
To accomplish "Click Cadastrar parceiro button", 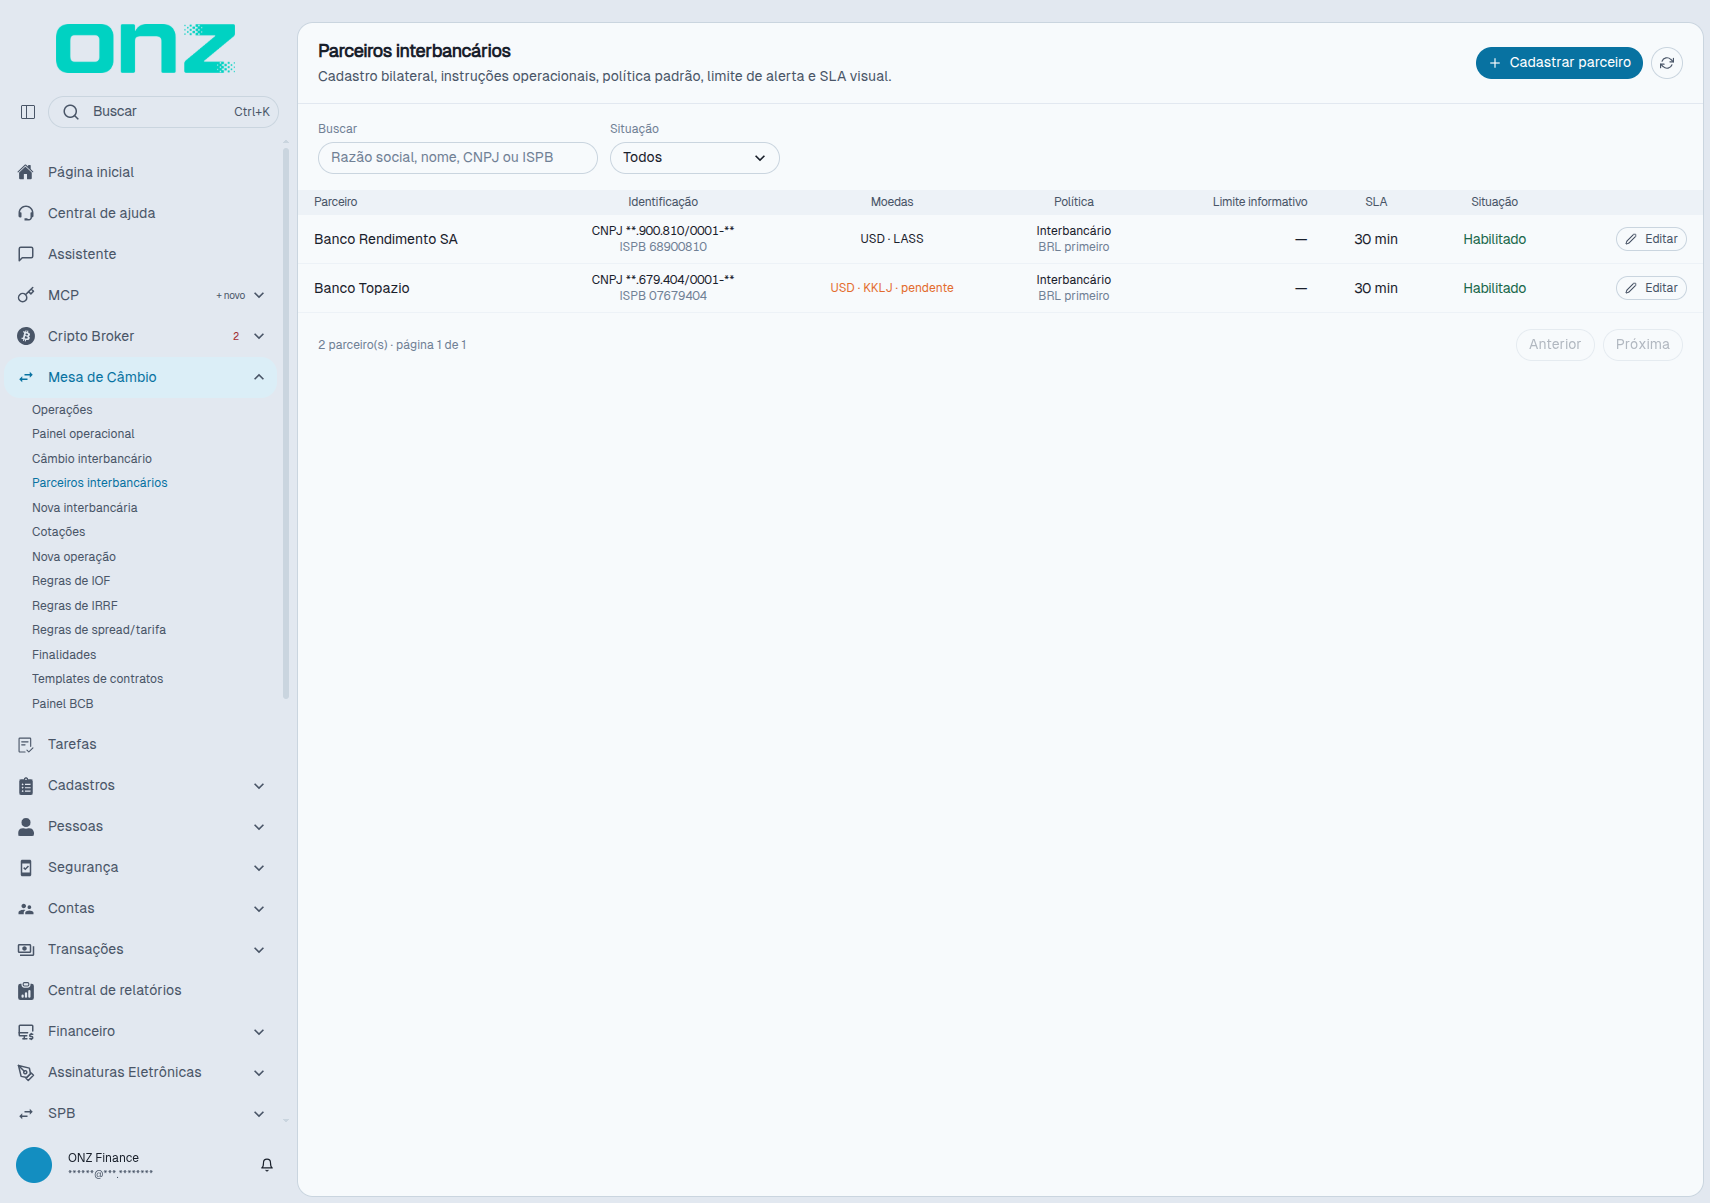I will point(1559,63).
